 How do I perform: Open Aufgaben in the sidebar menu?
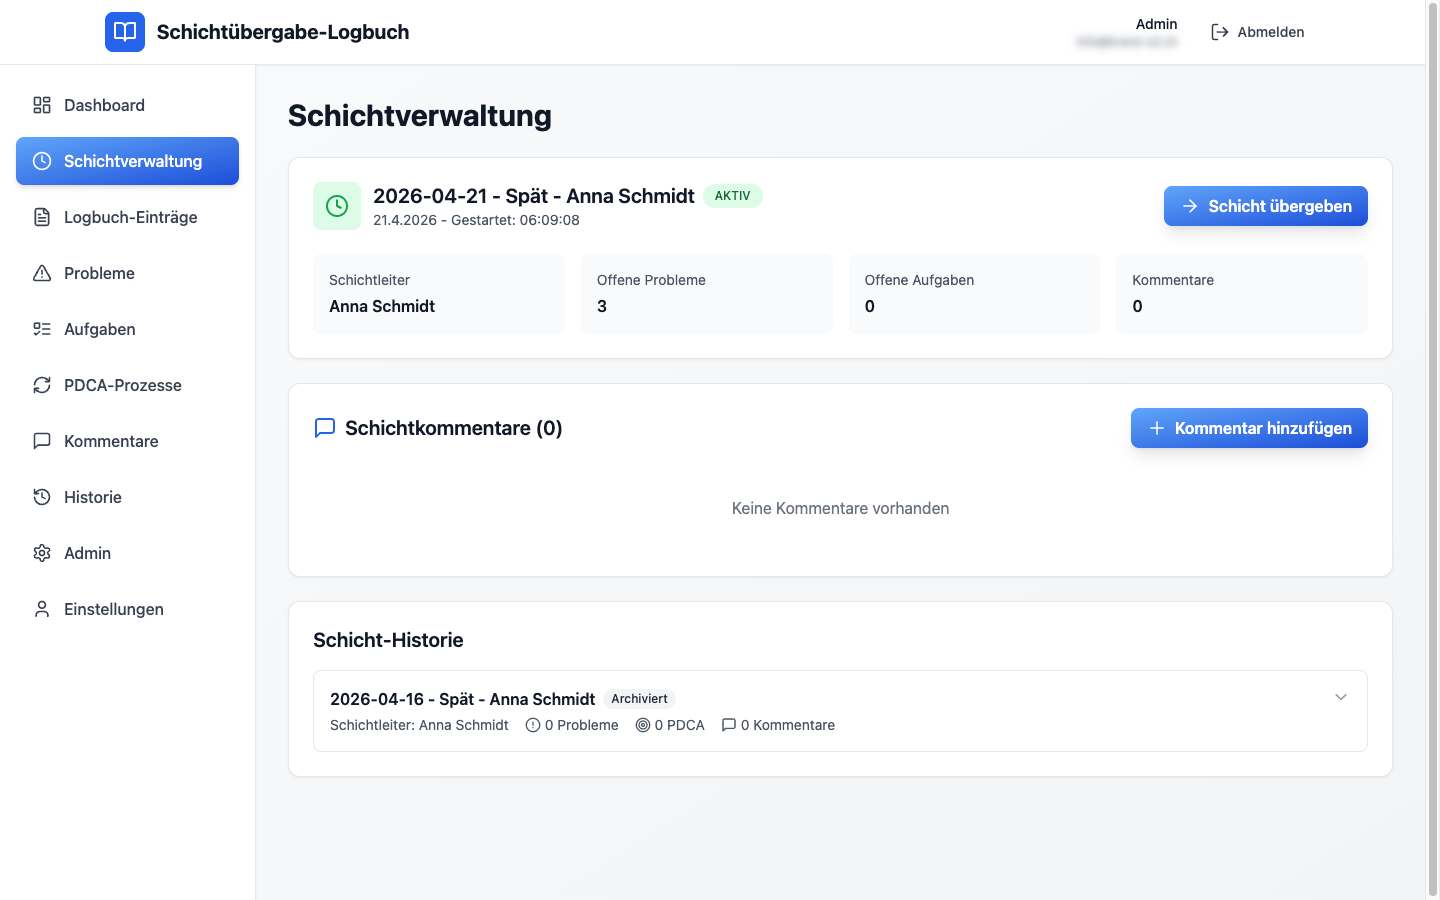(x=99, y=329)
